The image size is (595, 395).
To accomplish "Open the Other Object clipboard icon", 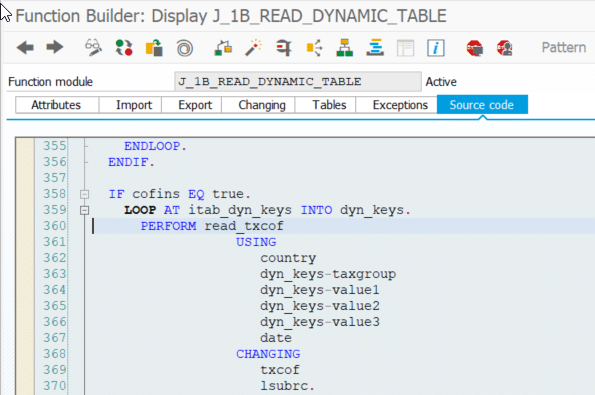I will 154,48.
